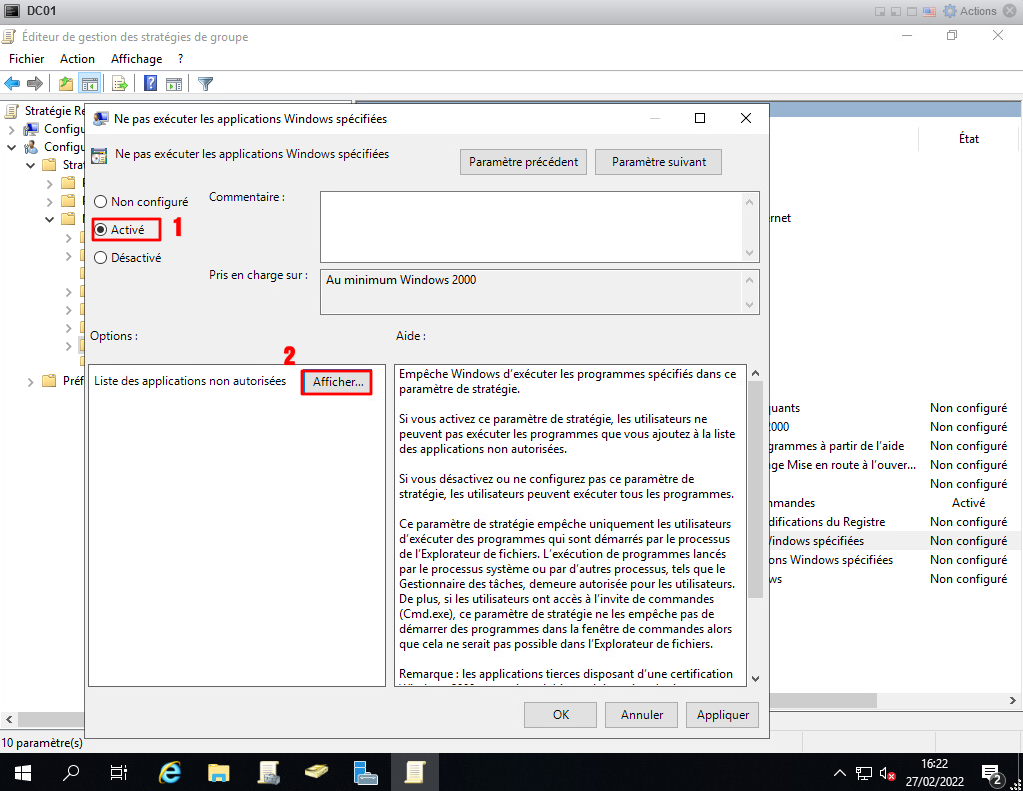The width and height of the screenshot is (1023, 791).
Task: Click the Back arrow in the toolbar
Action: tap(13, 84)
